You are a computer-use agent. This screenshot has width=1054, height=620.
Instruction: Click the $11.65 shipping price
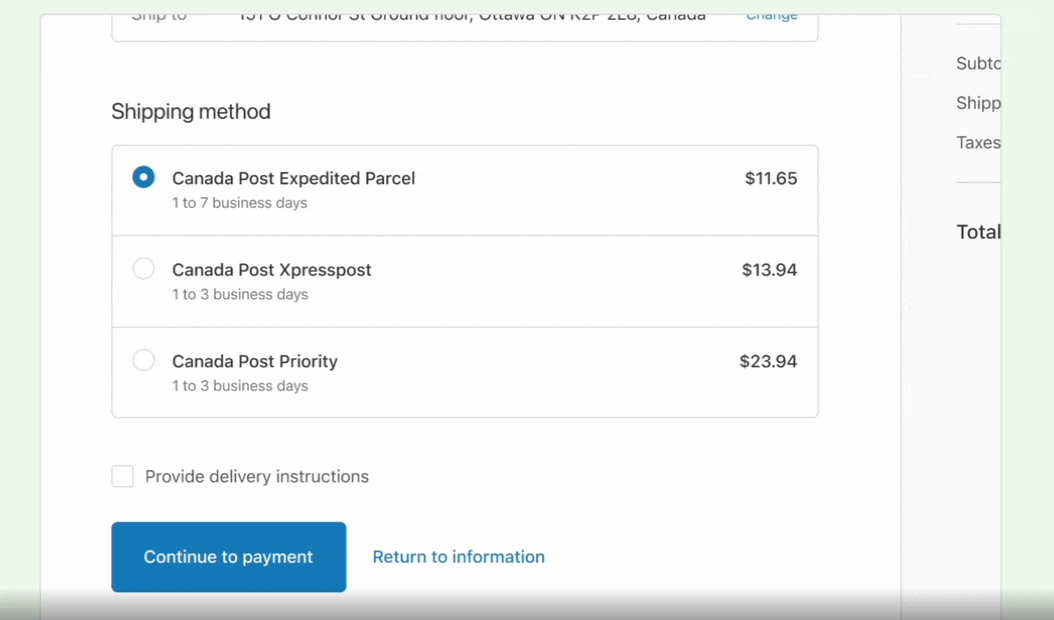point(771,178)
